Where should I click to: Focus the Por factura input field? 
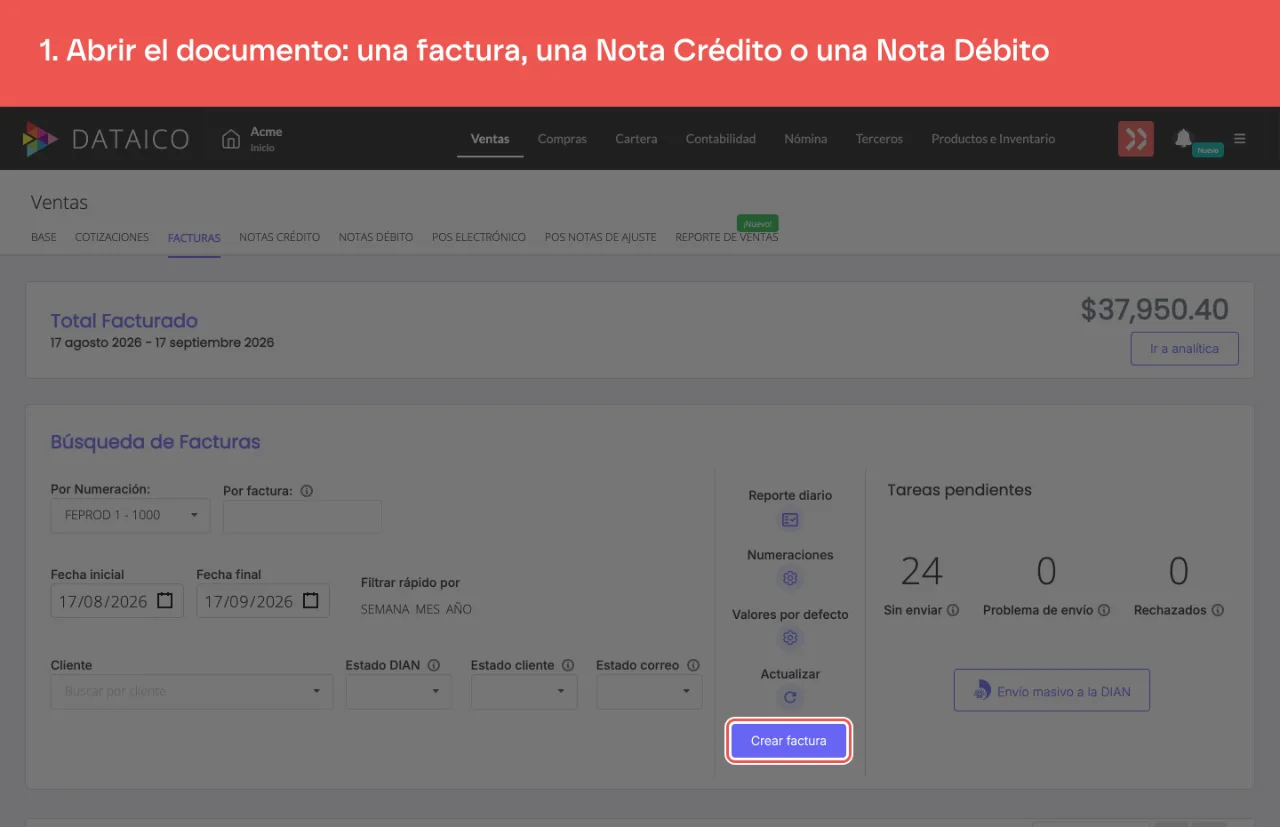tap(302, 516)
